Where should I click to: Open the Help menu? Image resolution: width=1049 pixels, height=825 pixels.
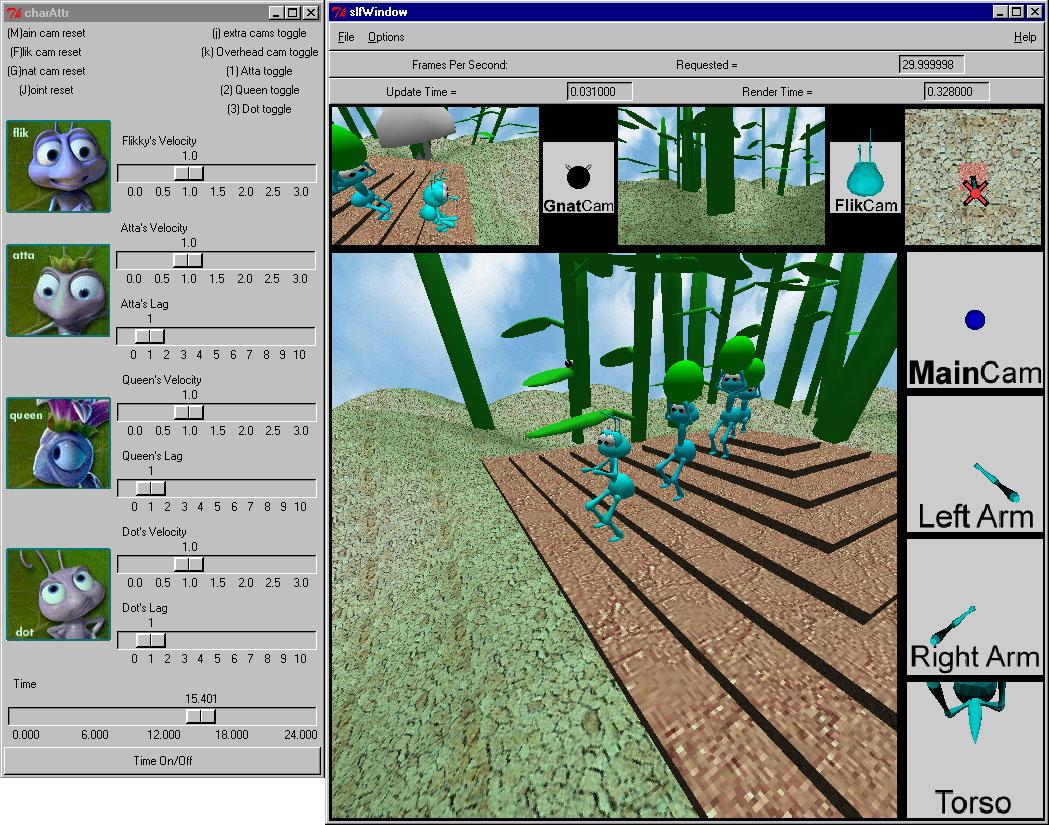tap(1024, 37)
